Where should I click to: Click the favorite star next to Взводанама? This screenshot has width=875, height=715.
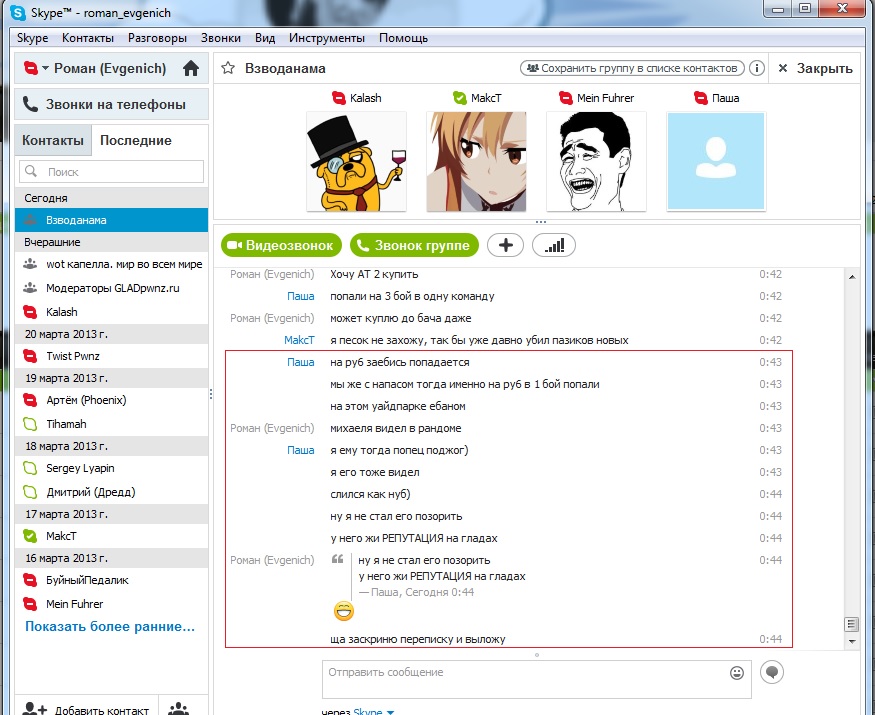tap(228, 68)
